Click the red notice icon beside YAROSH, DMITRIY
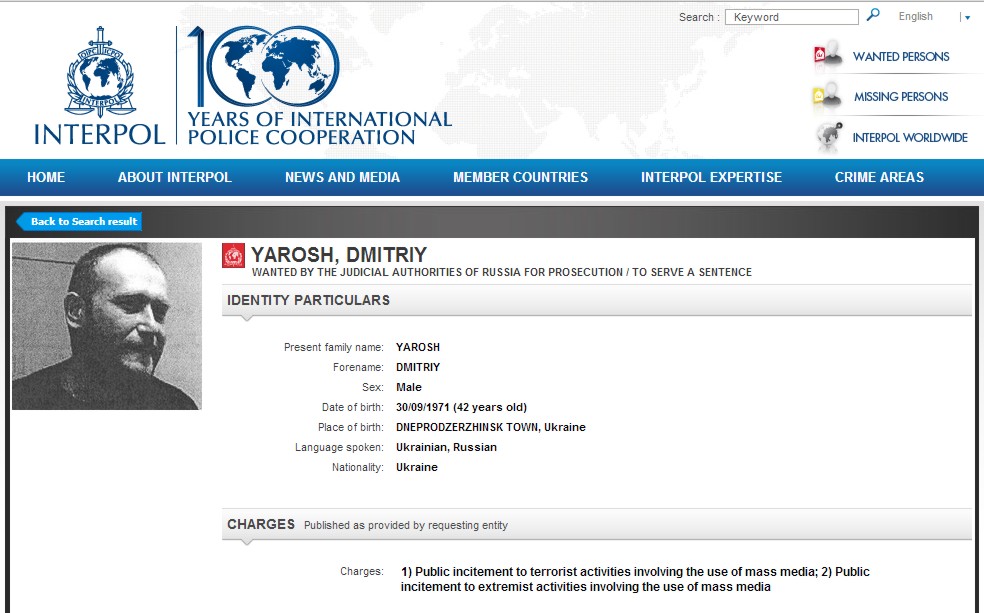 pos(233,256)
